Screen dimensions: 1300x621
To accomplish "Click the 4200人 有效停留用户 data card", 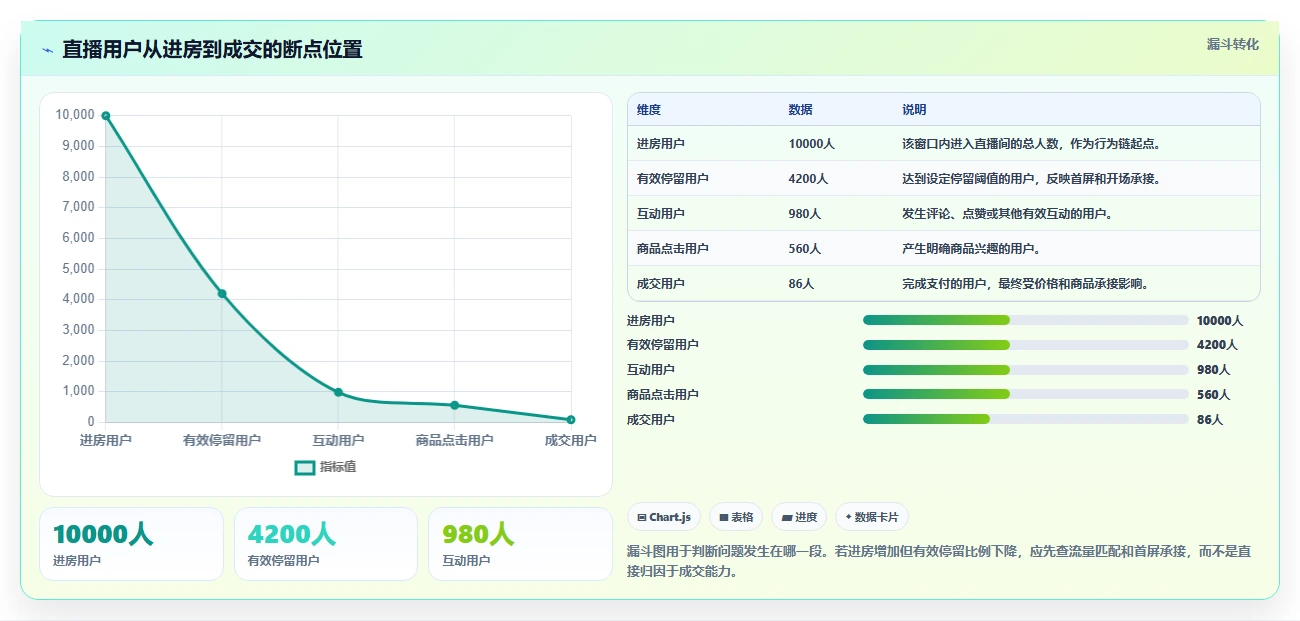I will tap(325, 544).
